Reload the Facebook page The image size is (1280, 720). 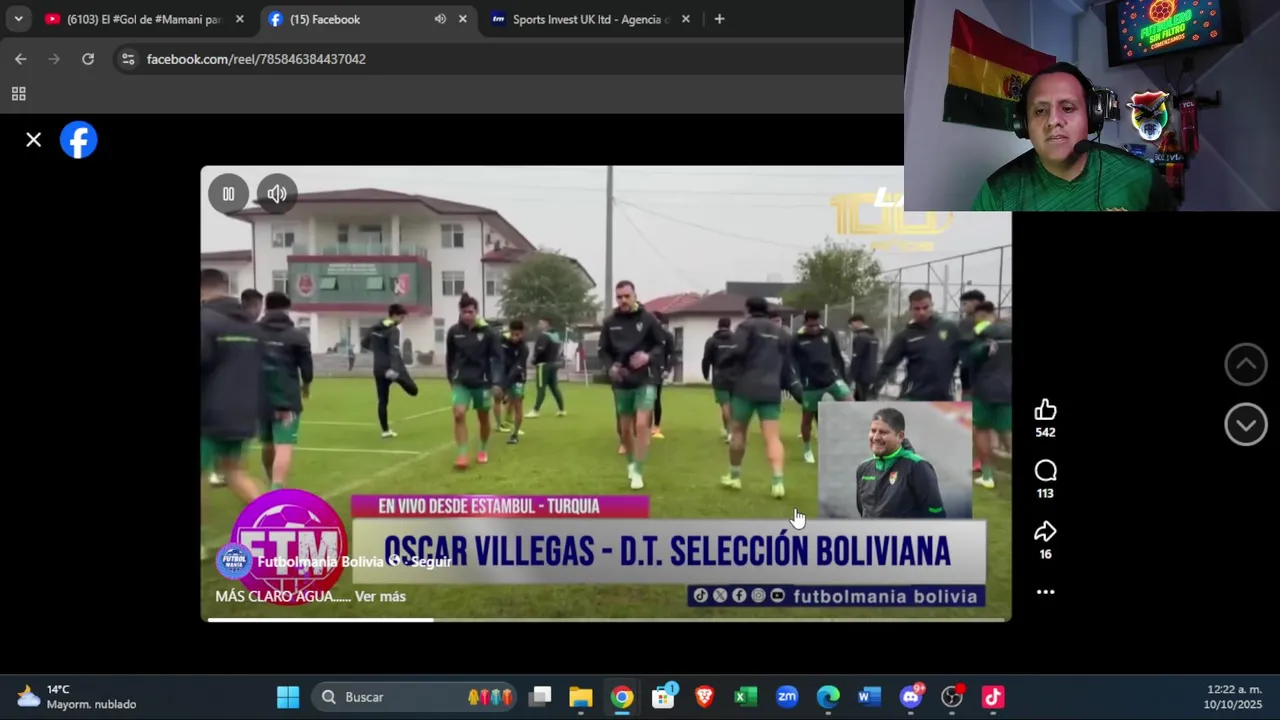(88, 59)
